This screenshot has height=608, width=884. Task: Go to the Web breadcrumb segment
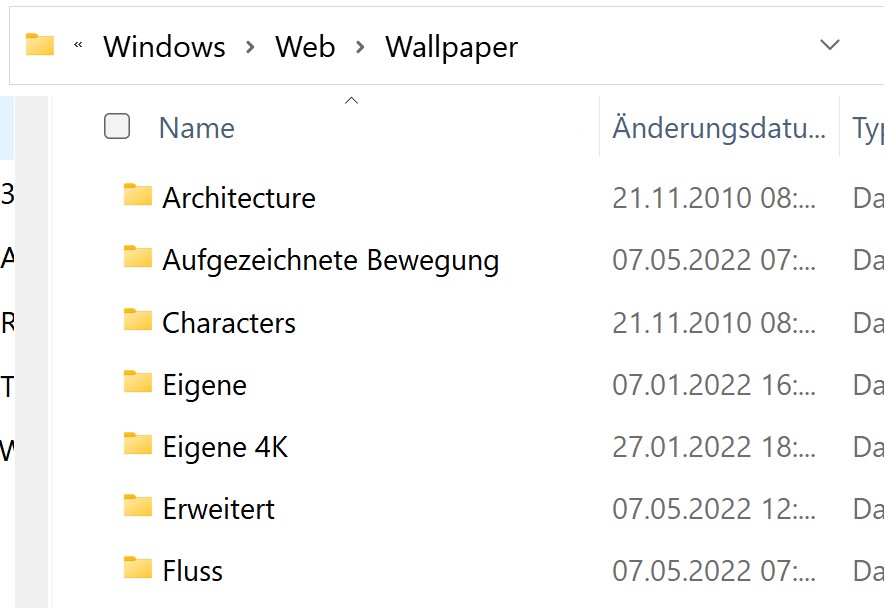(305, 46)
